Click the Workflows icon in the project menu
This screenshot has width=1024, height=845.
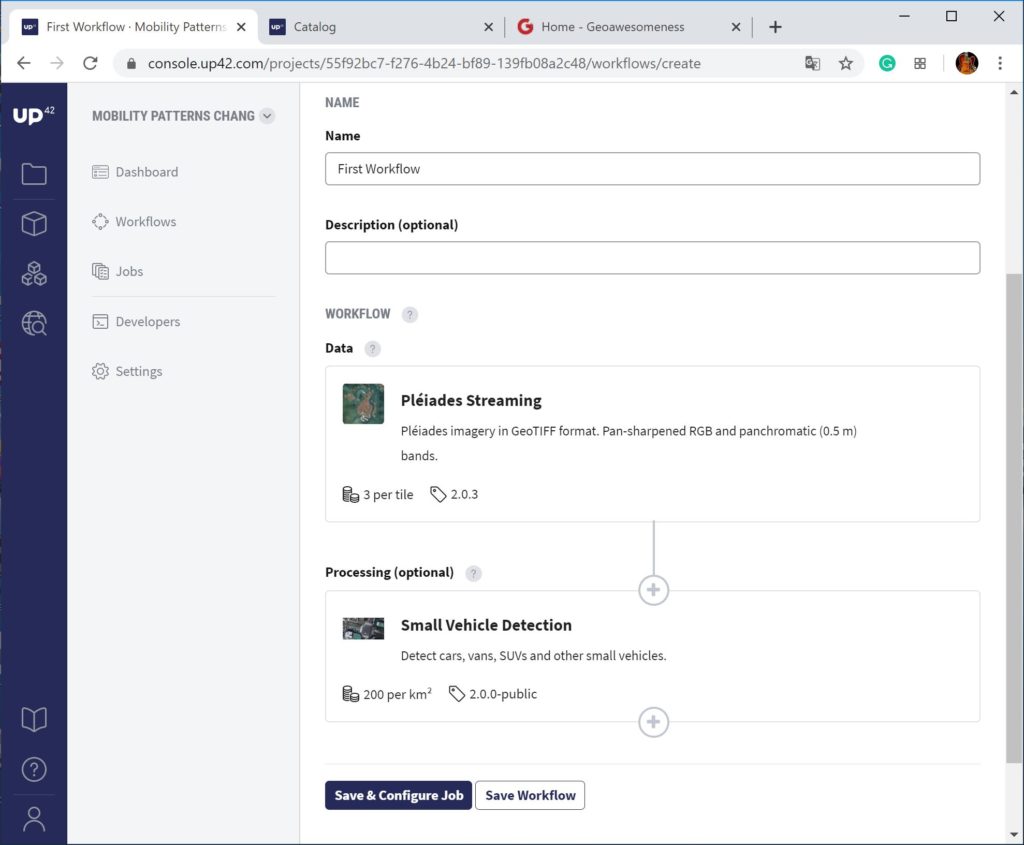pos(100,221)
